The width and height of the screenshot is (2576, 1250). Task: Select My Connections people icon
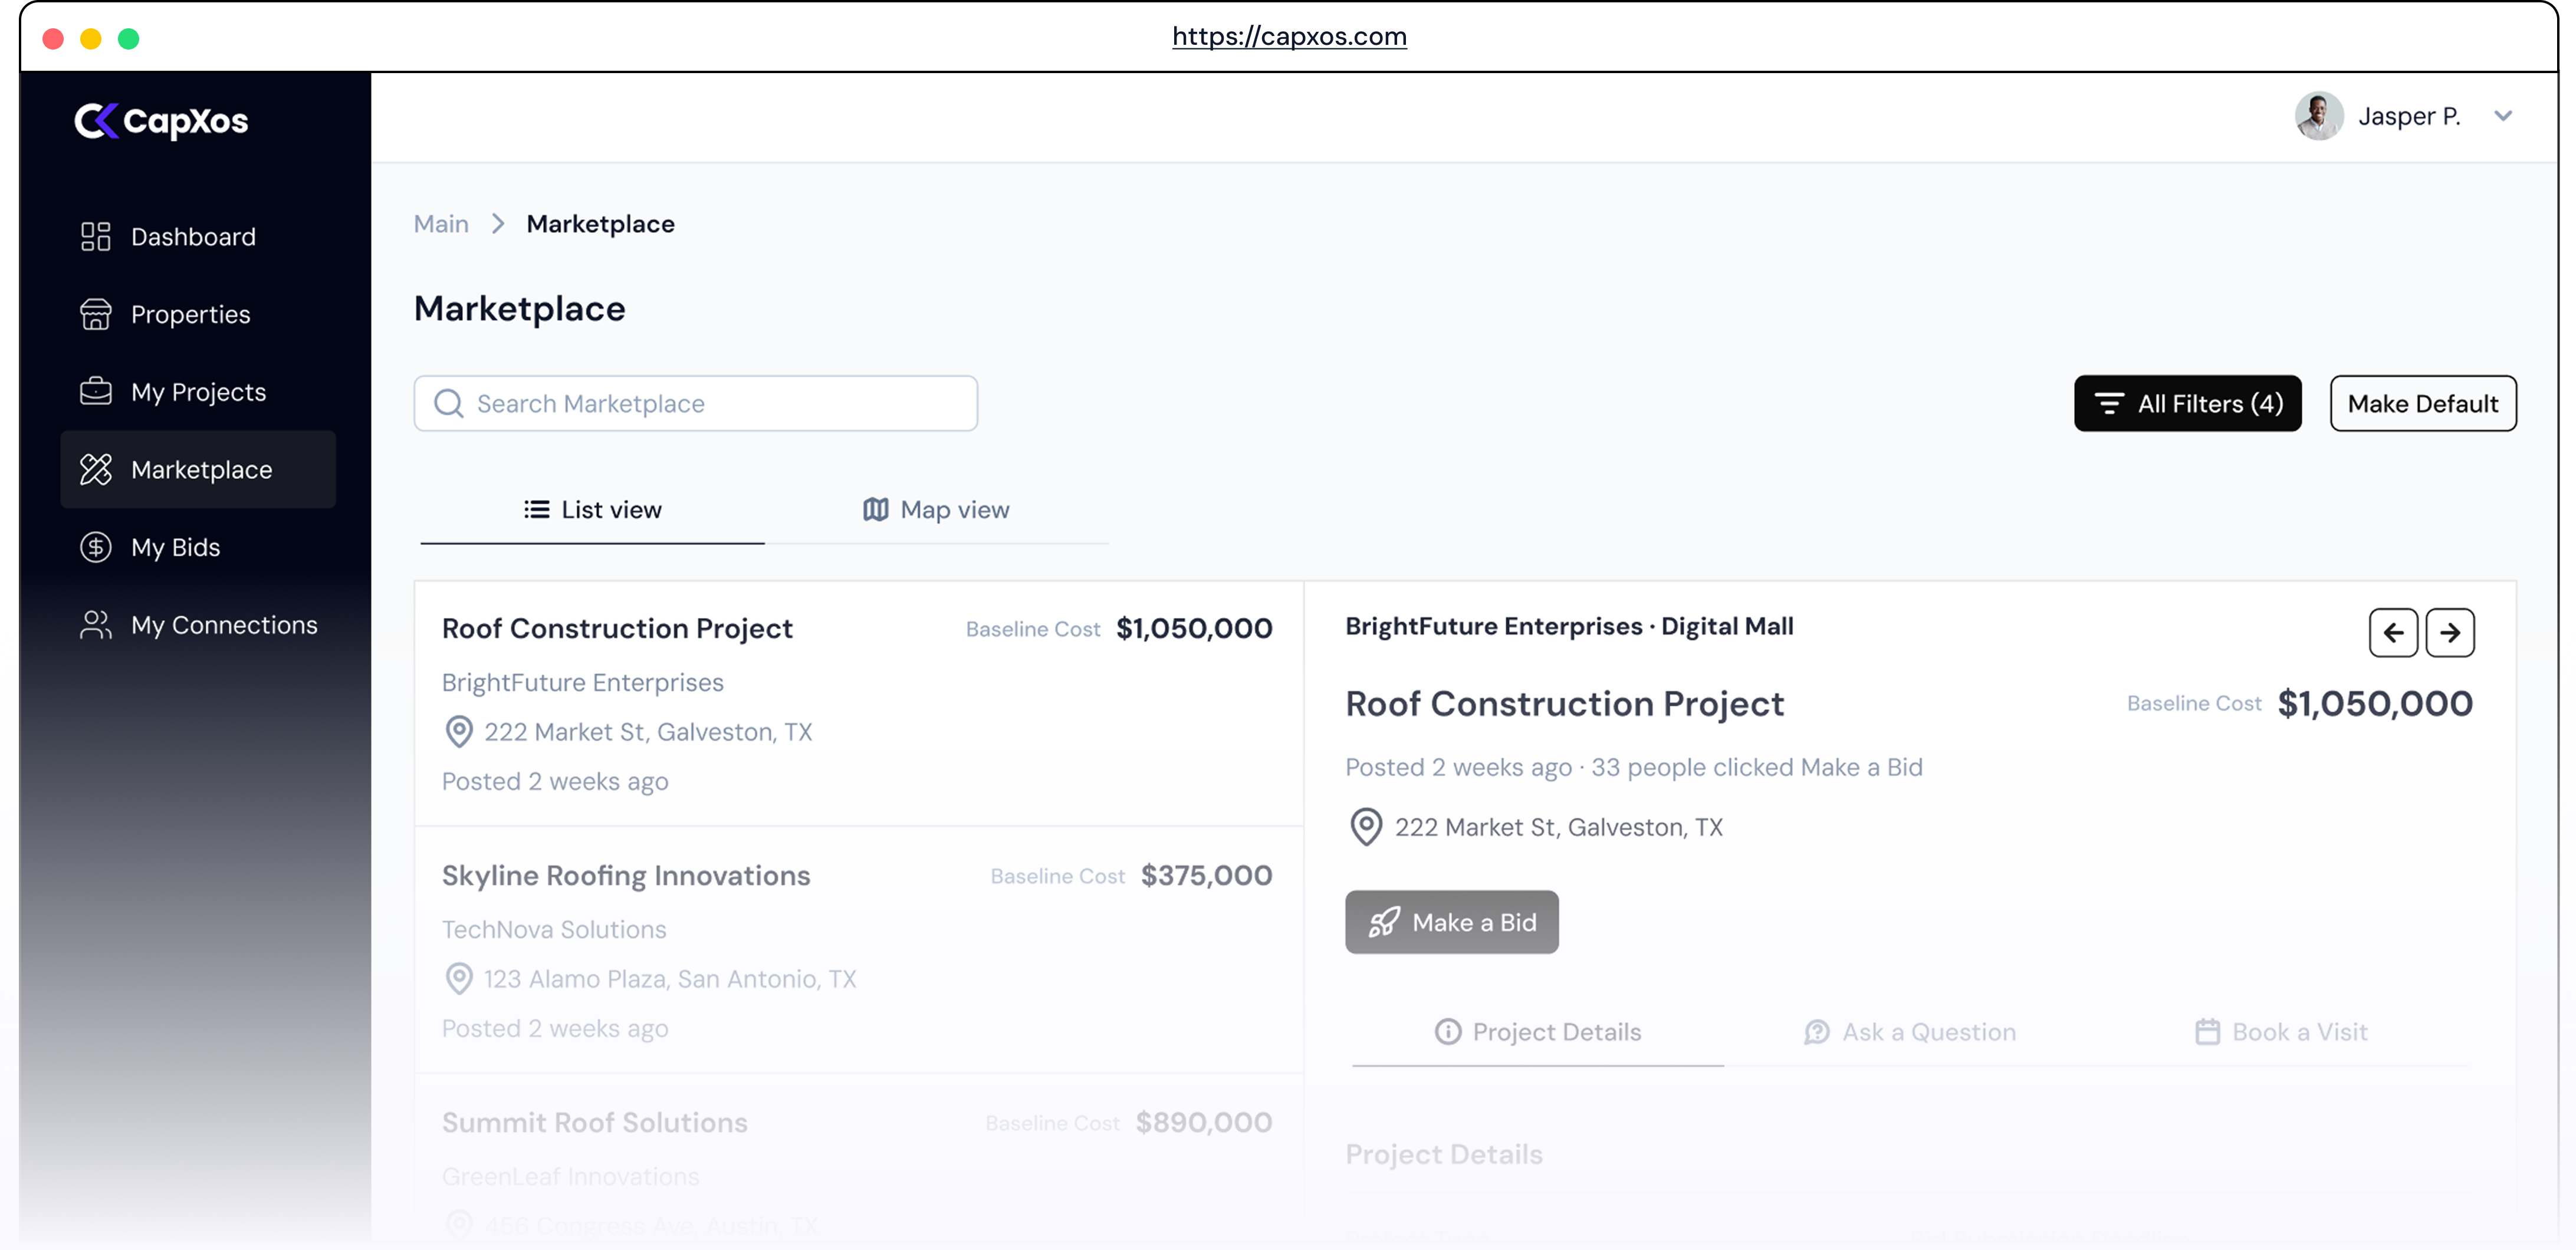pyautogui.click(x=95, y=624)
